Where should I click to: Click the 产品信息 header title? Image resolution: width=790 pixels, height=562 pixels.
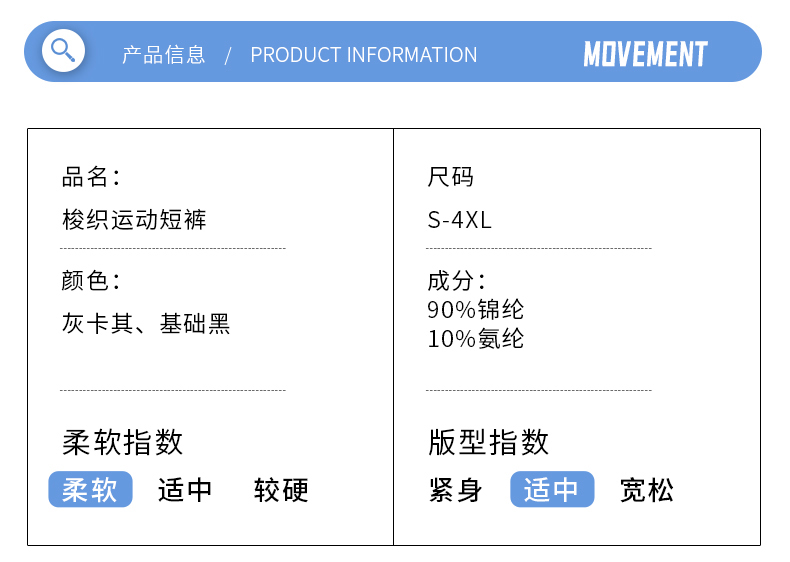pos(164,55)
